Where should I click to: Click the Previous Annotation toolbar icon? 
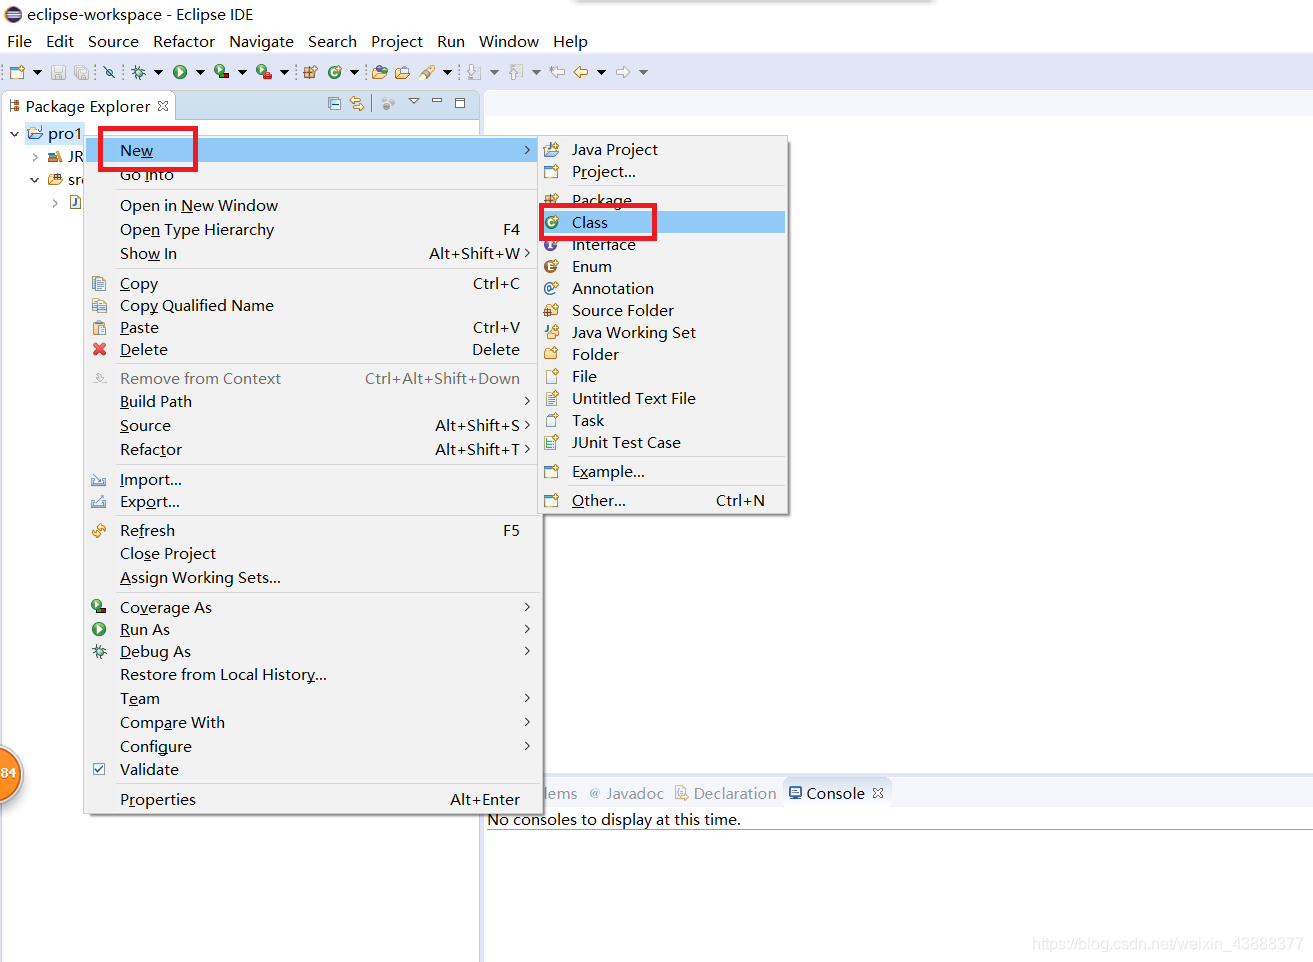click(515, 72)
